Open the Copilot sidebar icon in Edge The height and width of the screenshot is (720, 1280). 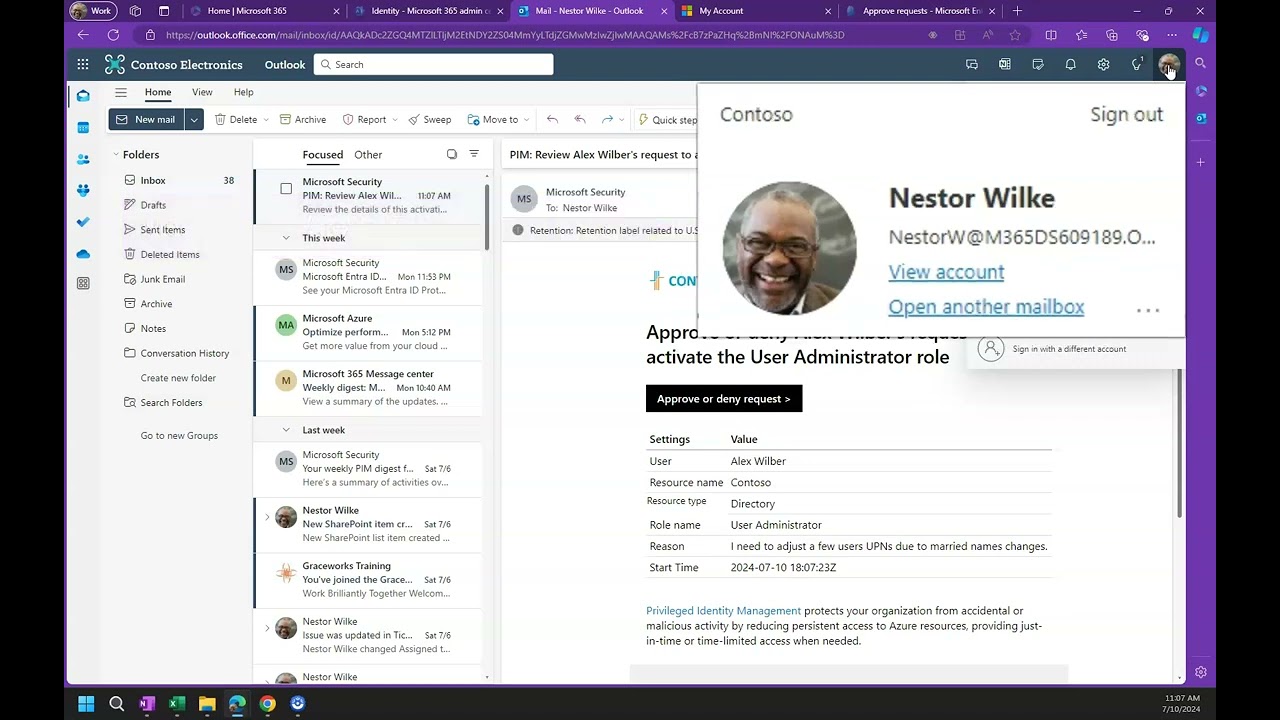(x=1200, y=35)
